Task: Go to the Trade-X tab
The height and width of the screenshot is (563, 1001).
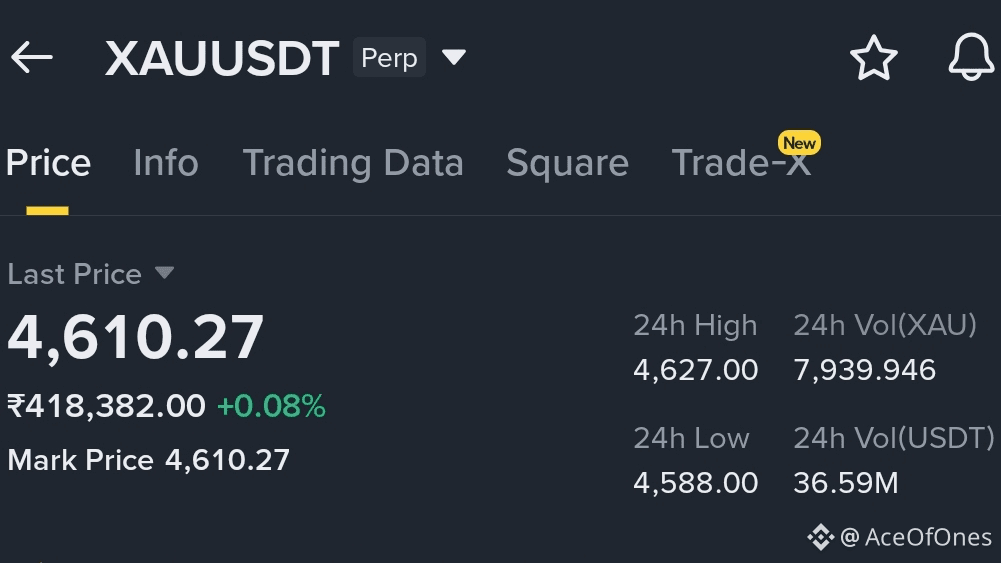Action: (x=740, y=165)
